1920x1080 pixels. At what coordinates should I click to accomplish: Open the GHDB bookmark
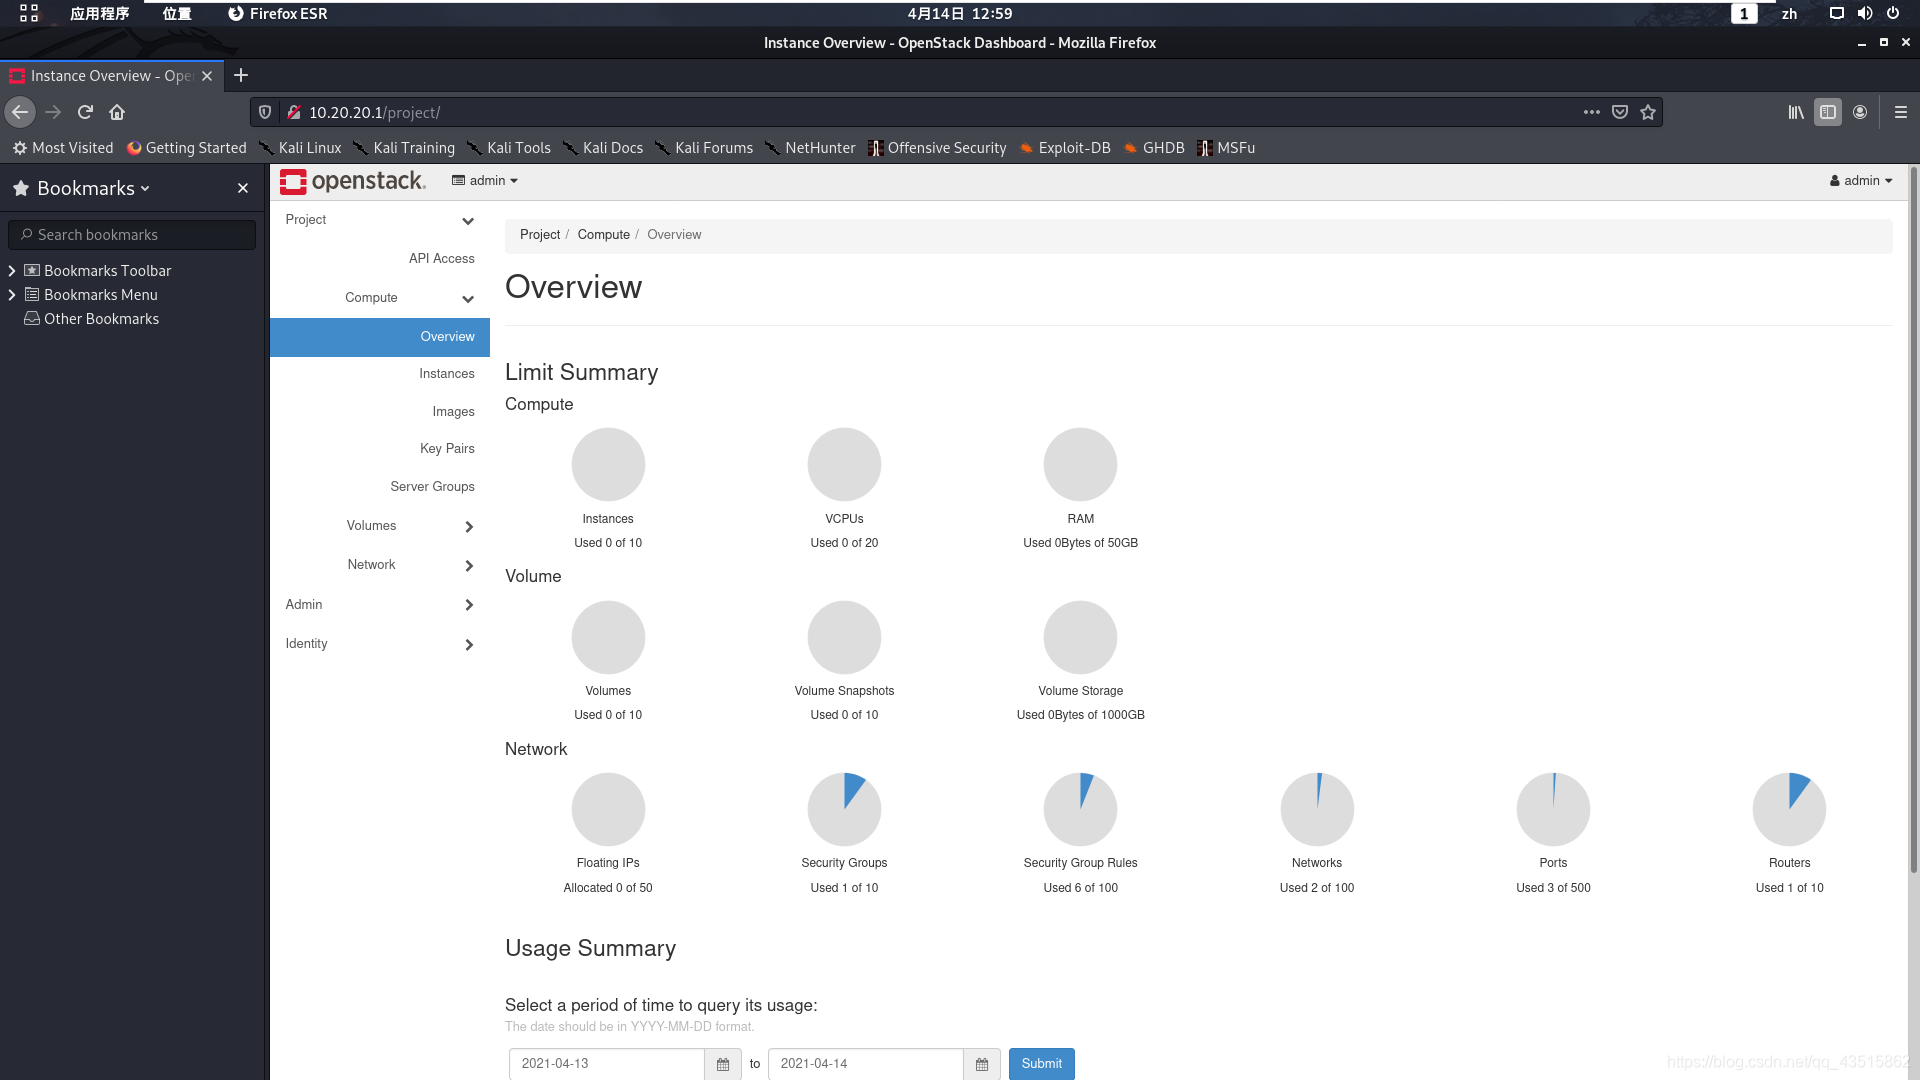1154,148
